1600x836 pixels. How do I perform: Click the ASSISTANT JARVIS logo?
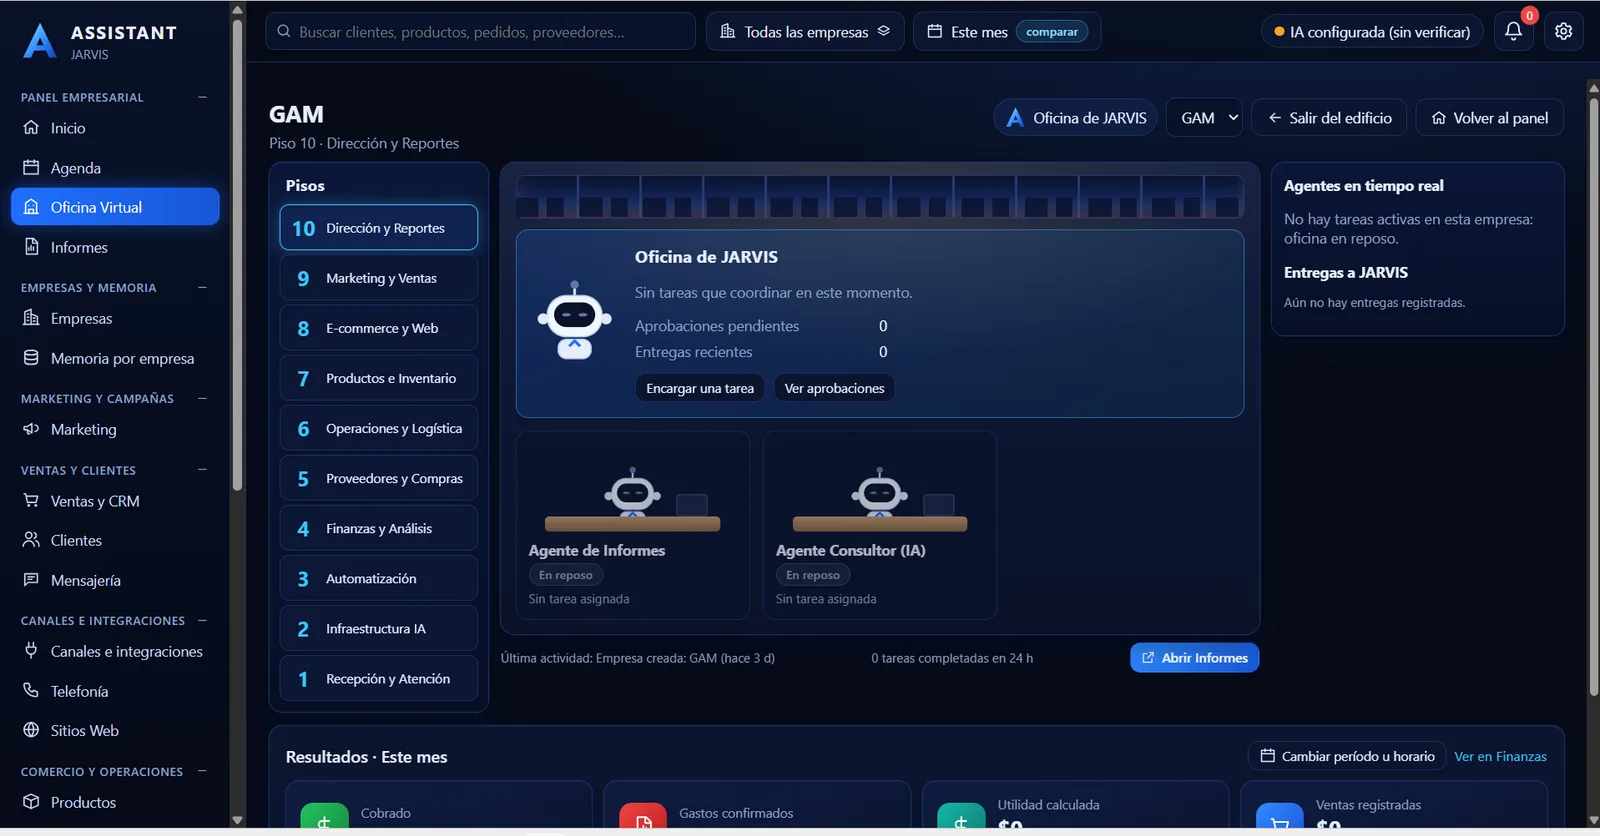click(x=100, y=41)
